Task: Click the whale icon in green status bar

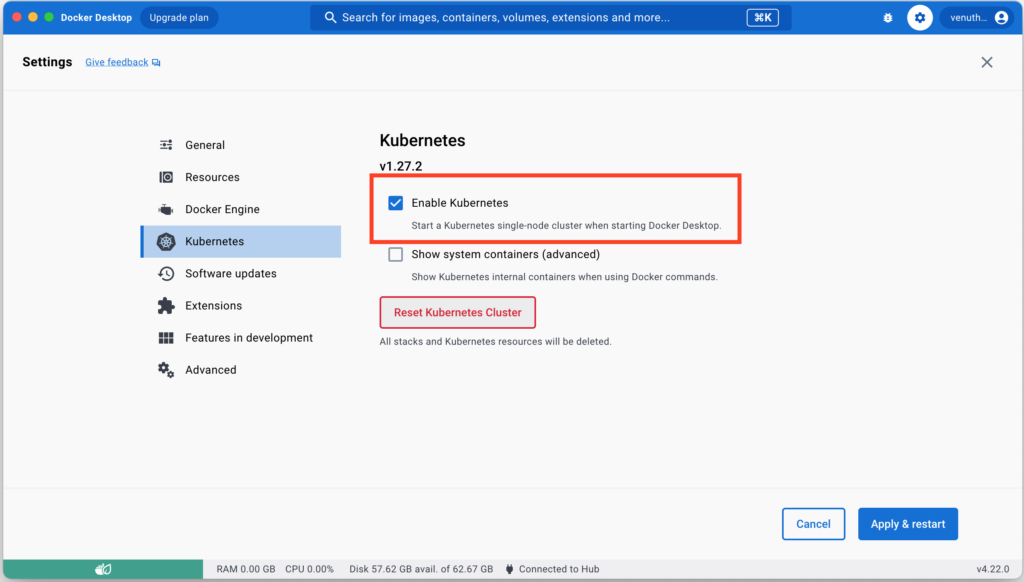Action: (103, 569)
